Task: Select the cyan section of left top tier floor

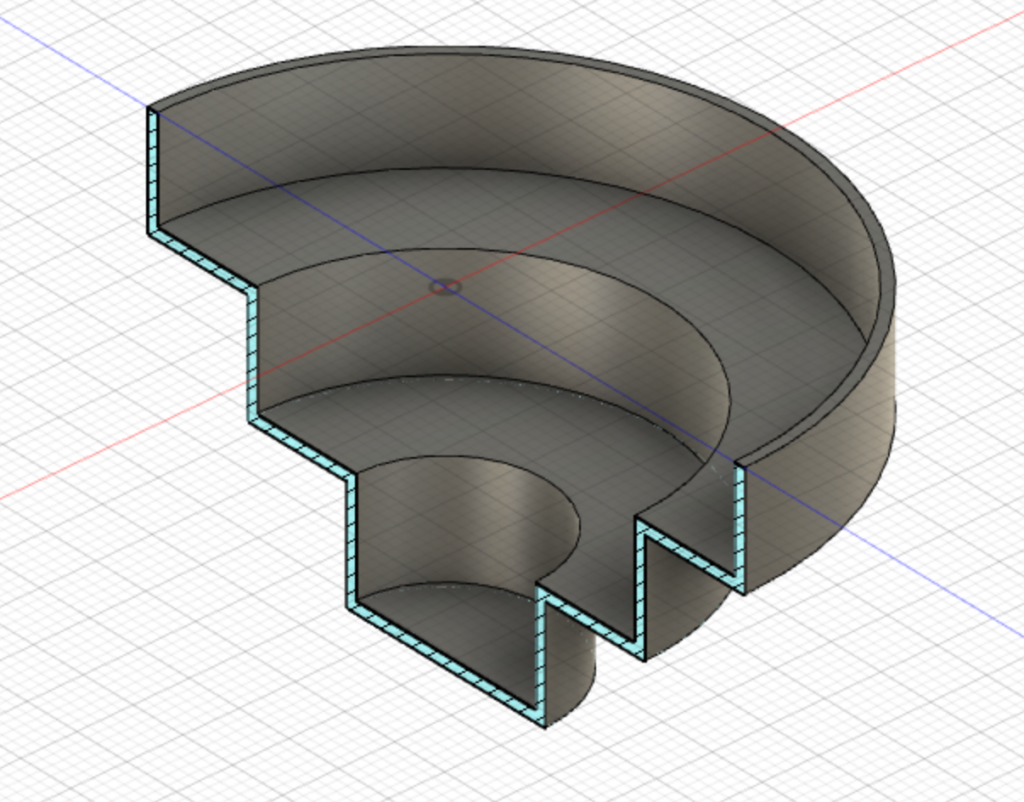Action: click(x=200, y=262)
